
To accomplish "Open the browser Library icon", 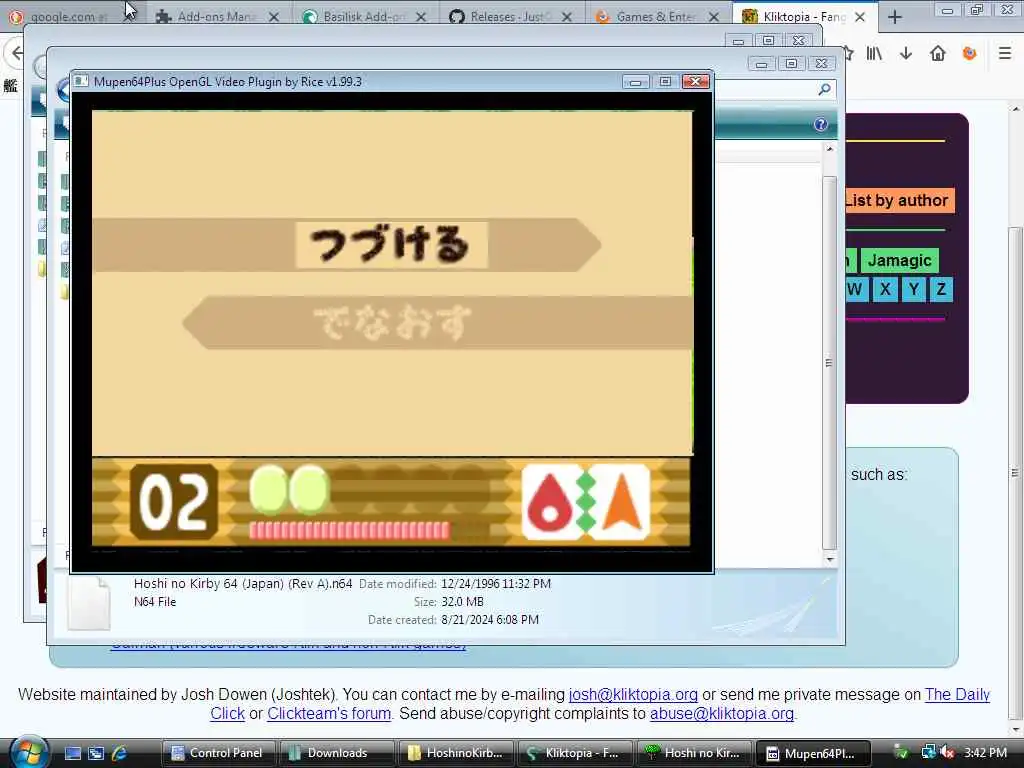I will (x=874, y=54).
